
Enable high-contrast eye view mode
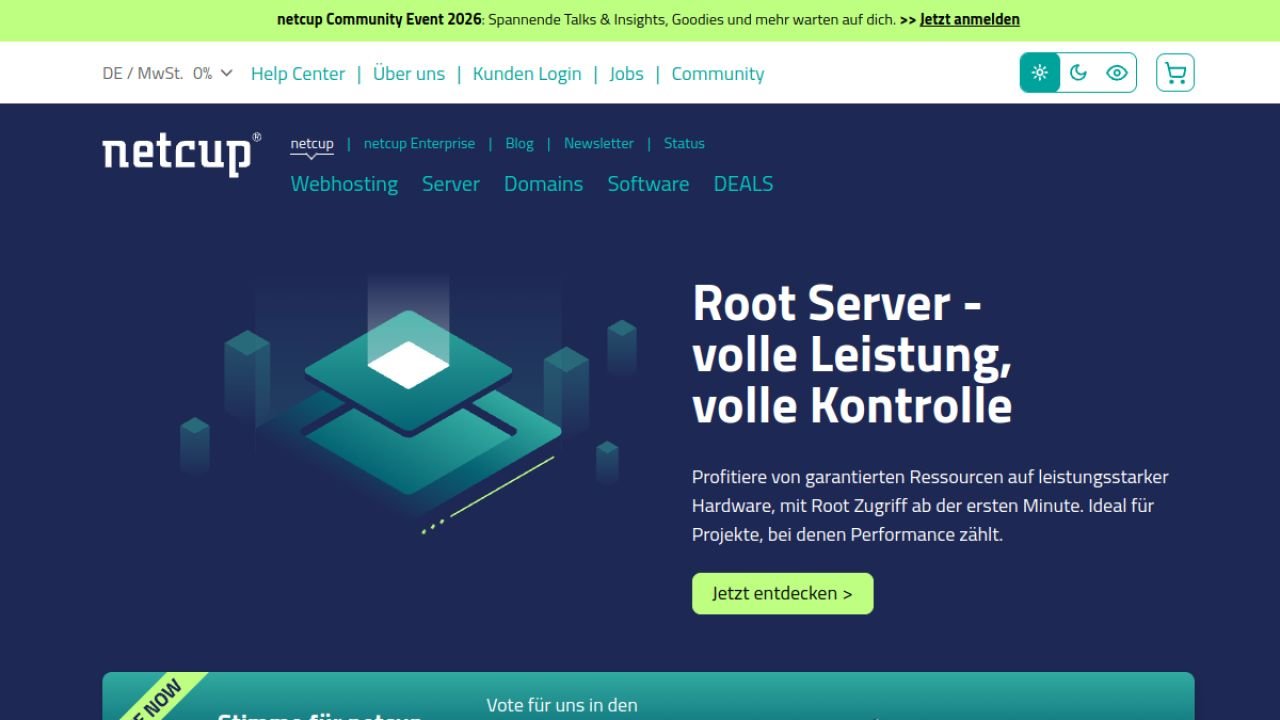pyautogui.click(x=1117, y=73)
